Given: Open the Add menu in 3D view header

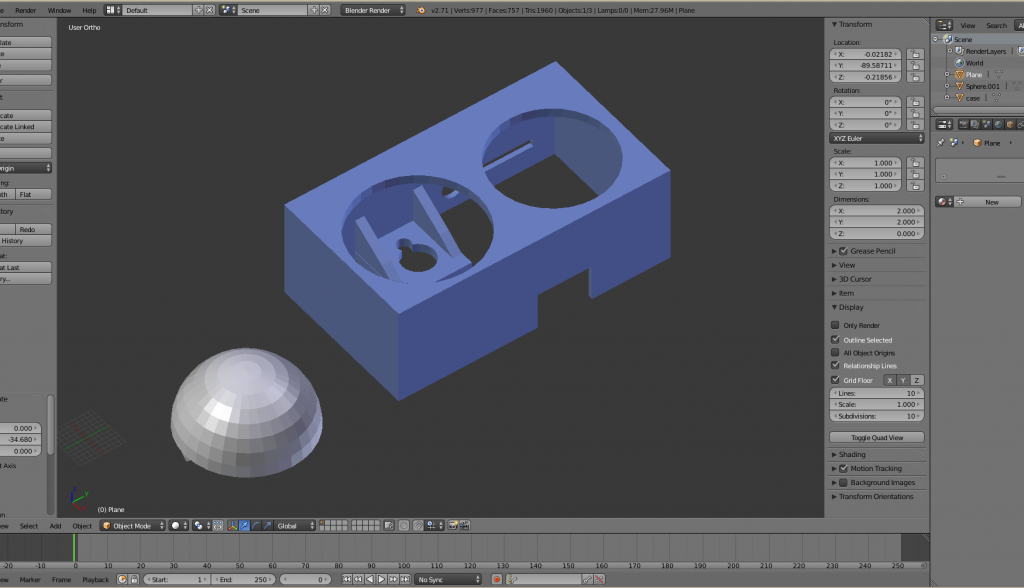Looking at the screenshot, I should click(56, 526).
